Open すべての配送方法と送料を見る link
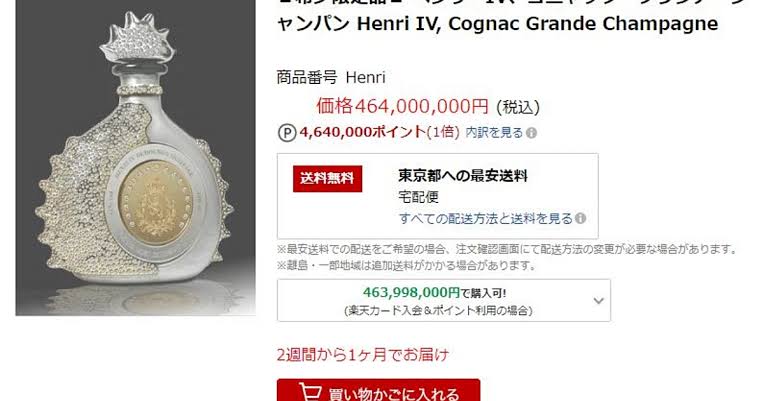764x401 pixels. 486,218
